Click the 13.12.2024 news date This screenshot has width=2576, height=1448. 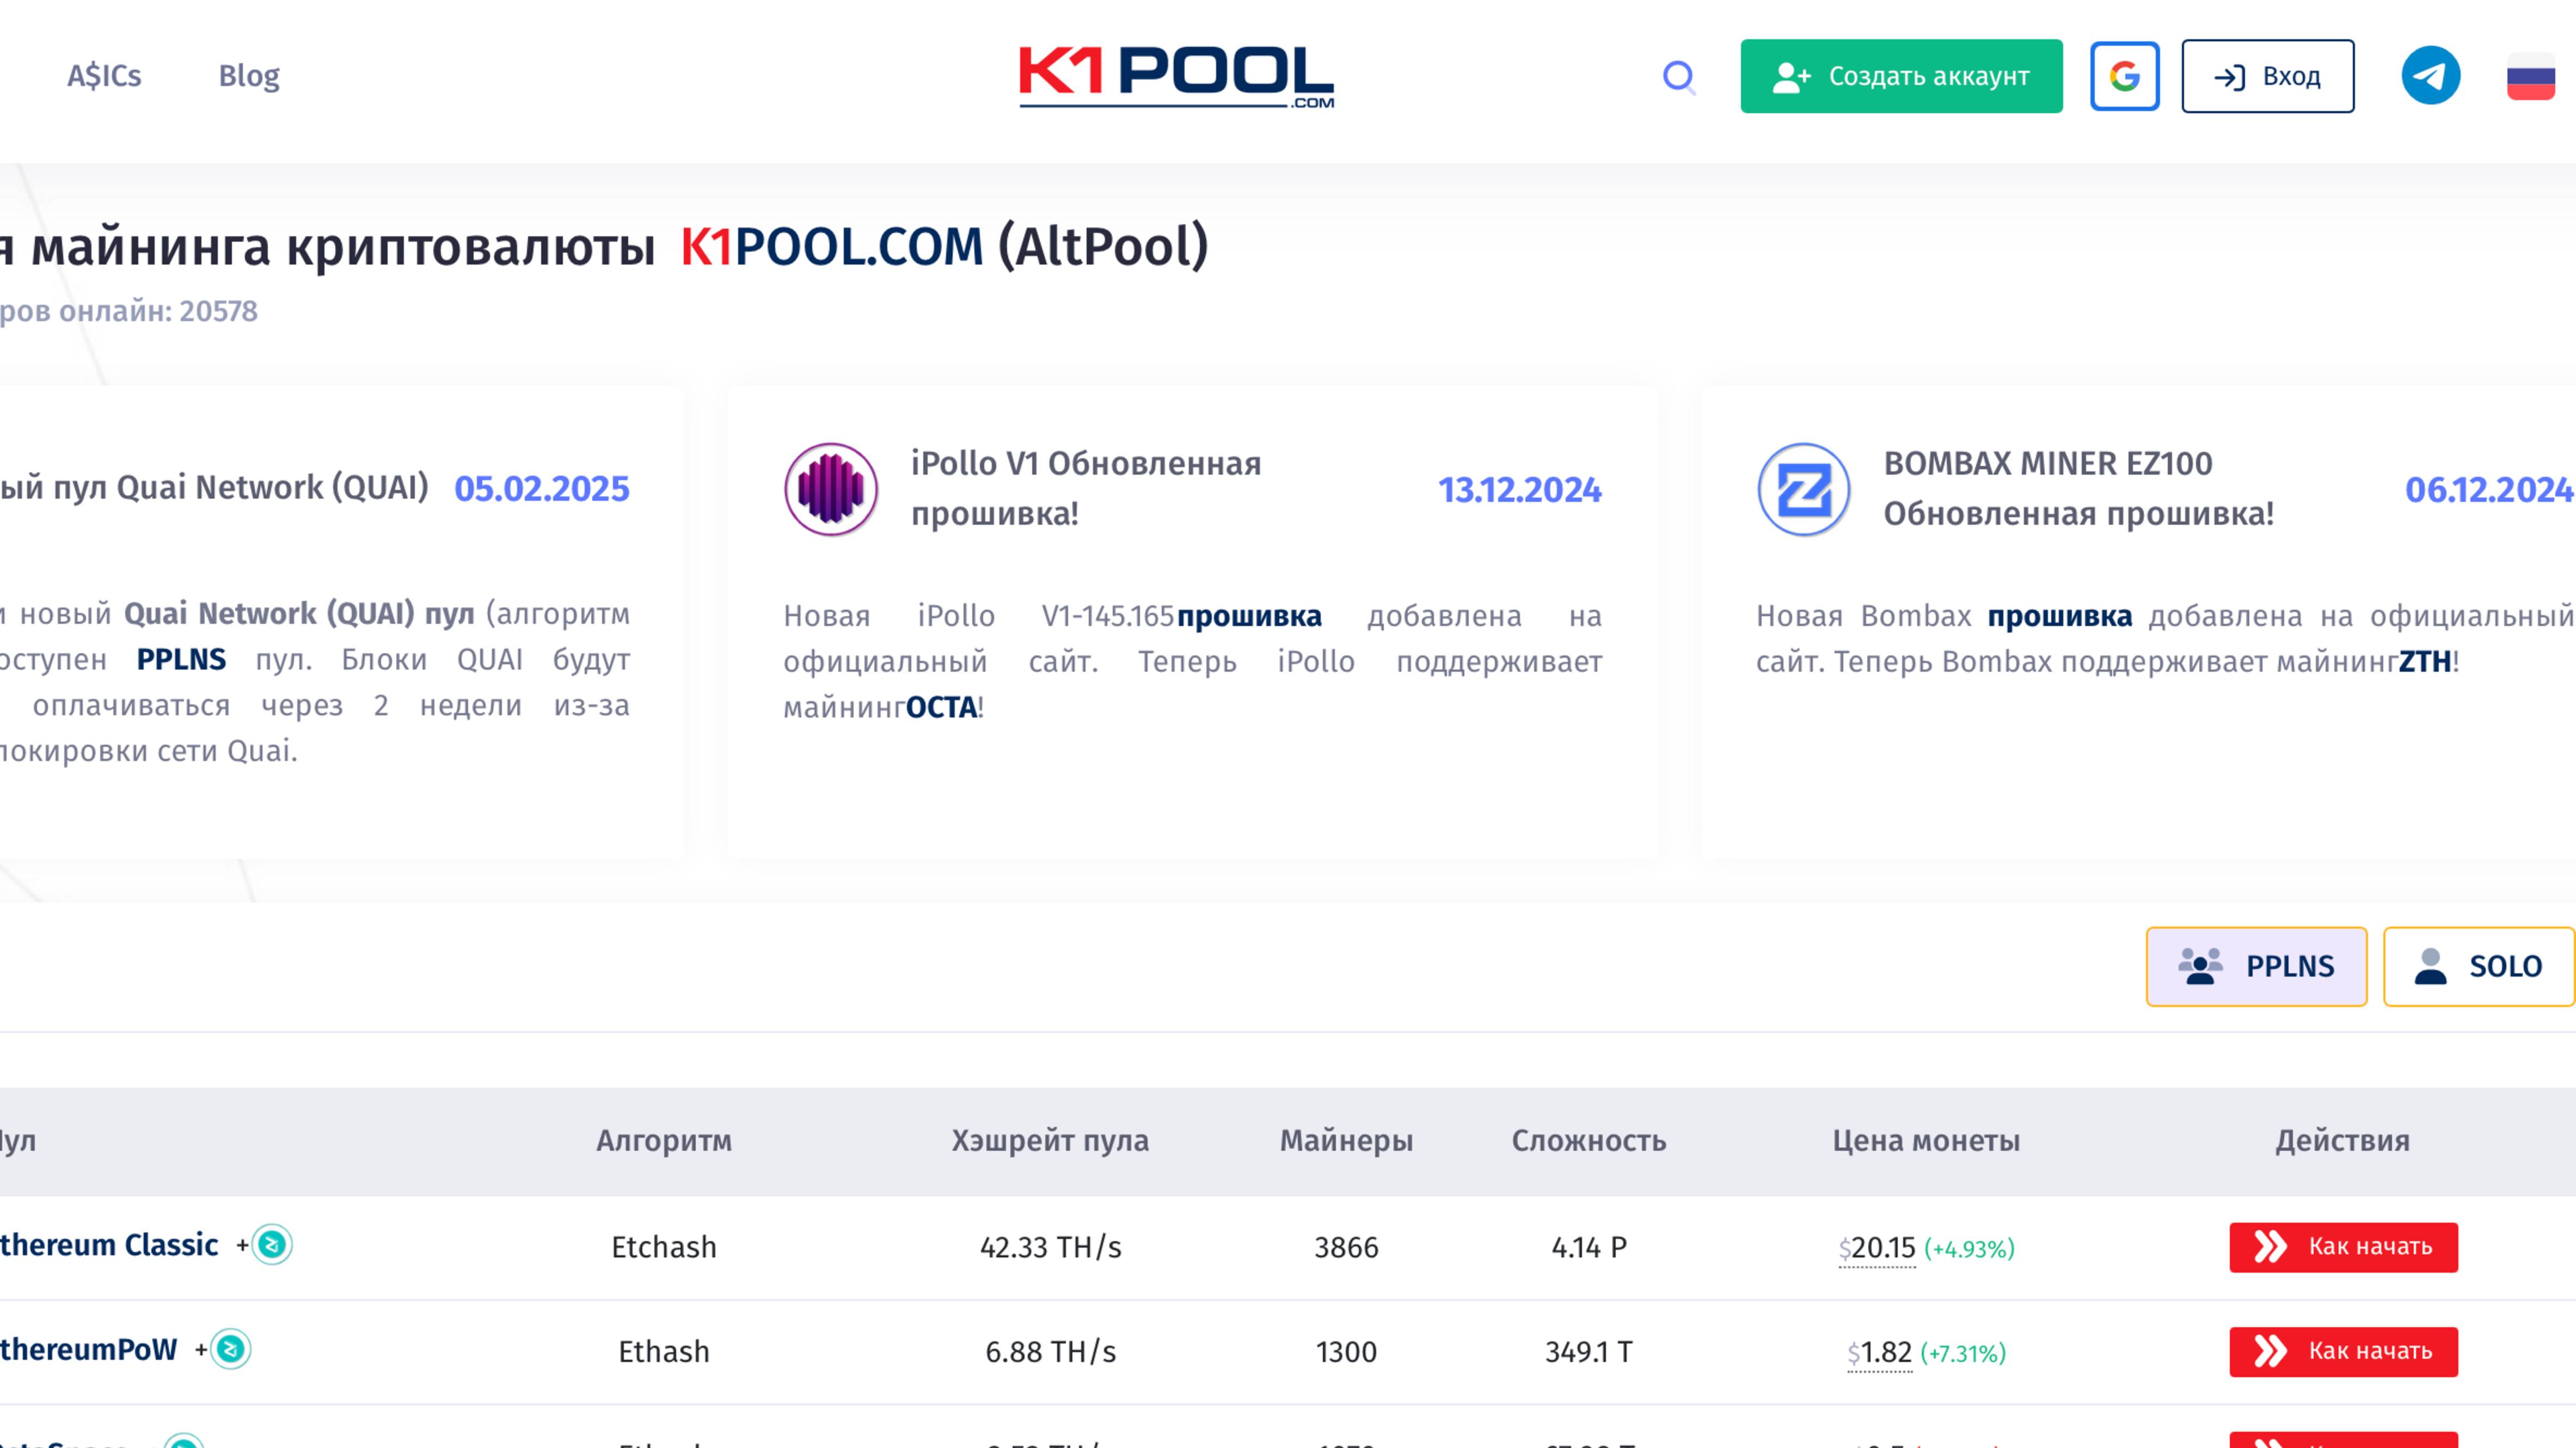pos(1520,490)
